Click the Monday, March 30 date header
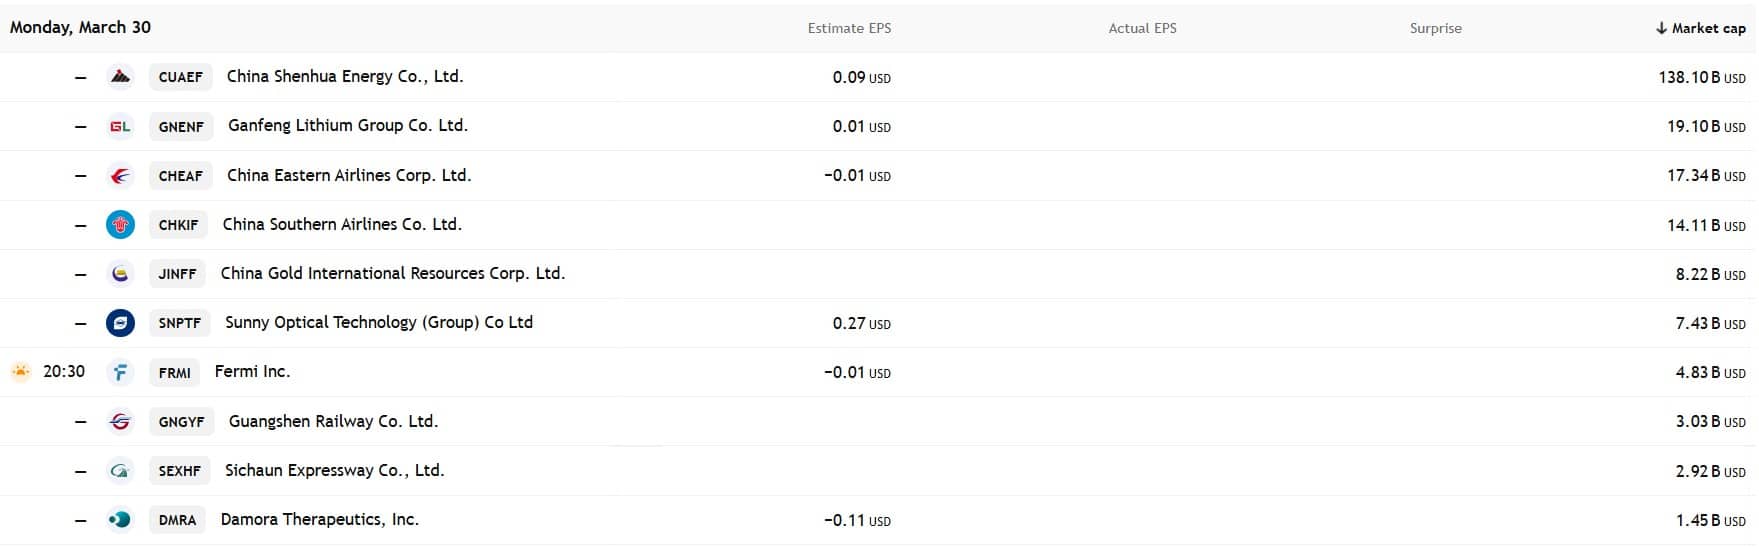Screen dimensions: 1759x547 tap(80, 27)
